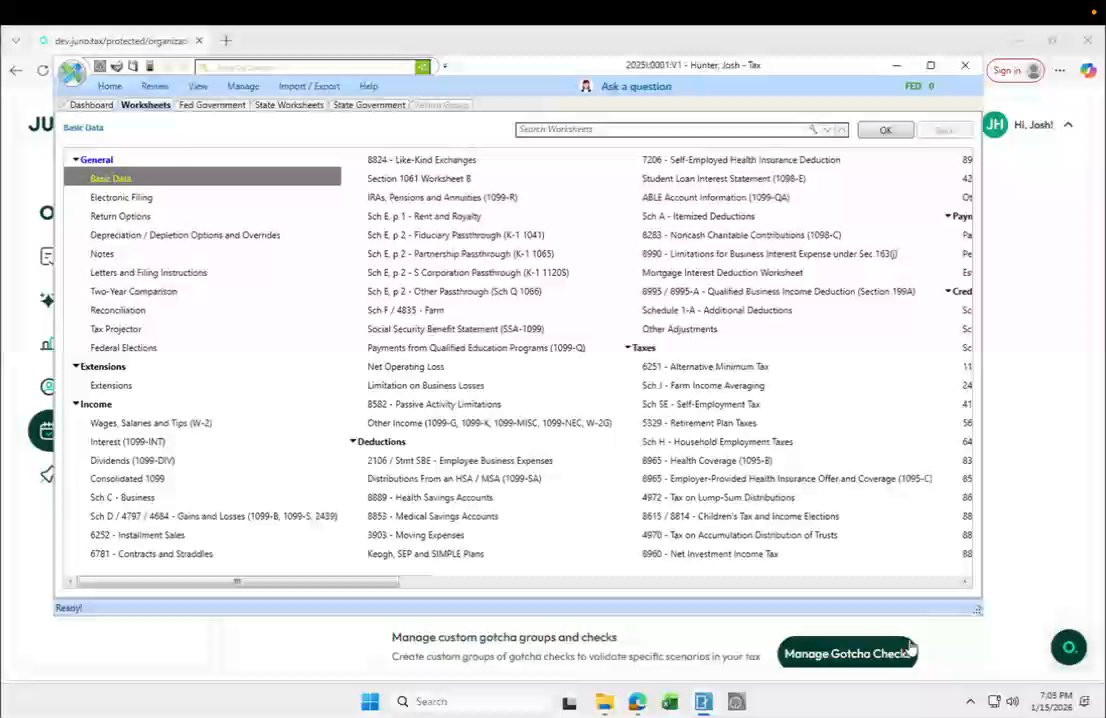
Task: Open the browser tab list chevron
Action: click(16, 41)
